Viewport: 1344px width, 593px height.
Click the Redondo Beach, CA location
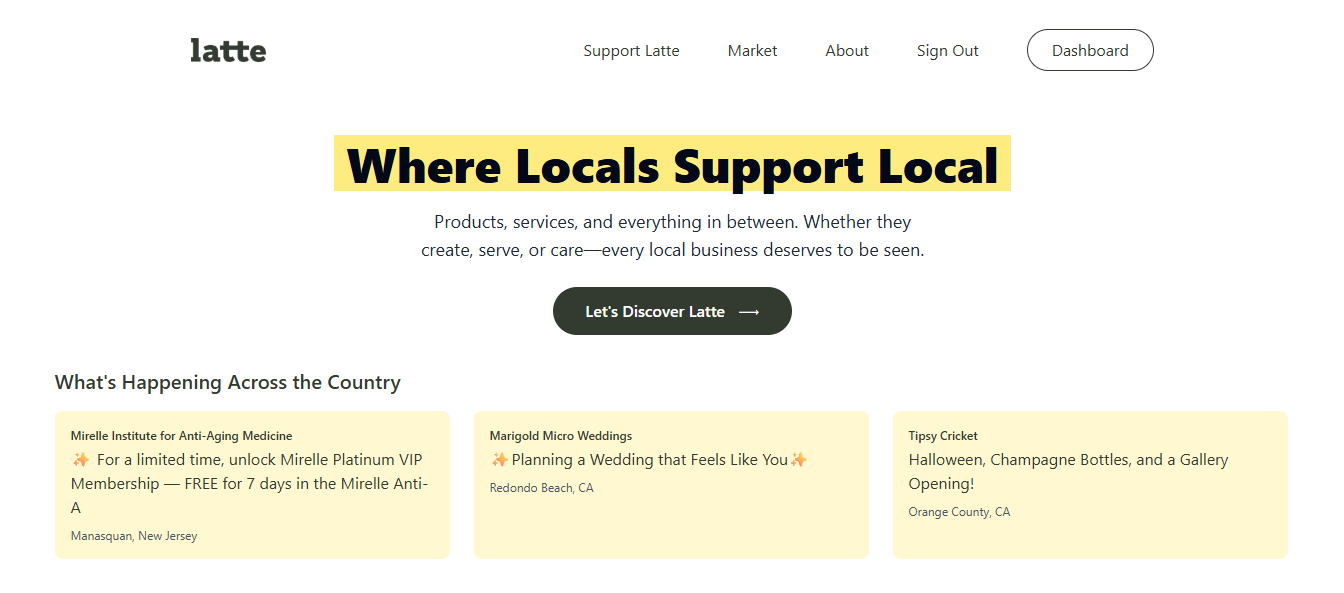[x=541, y=488]
